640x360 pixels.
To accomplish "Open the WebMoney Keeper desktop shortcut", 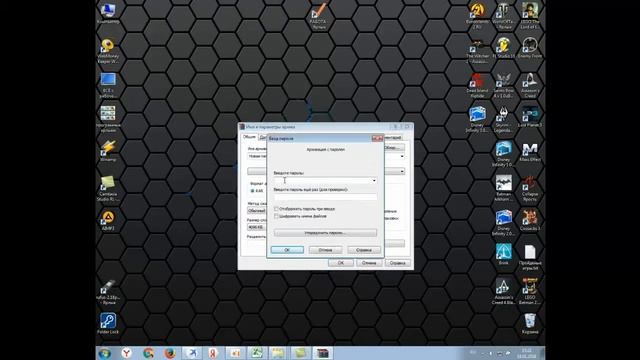I will coord(108,51).
